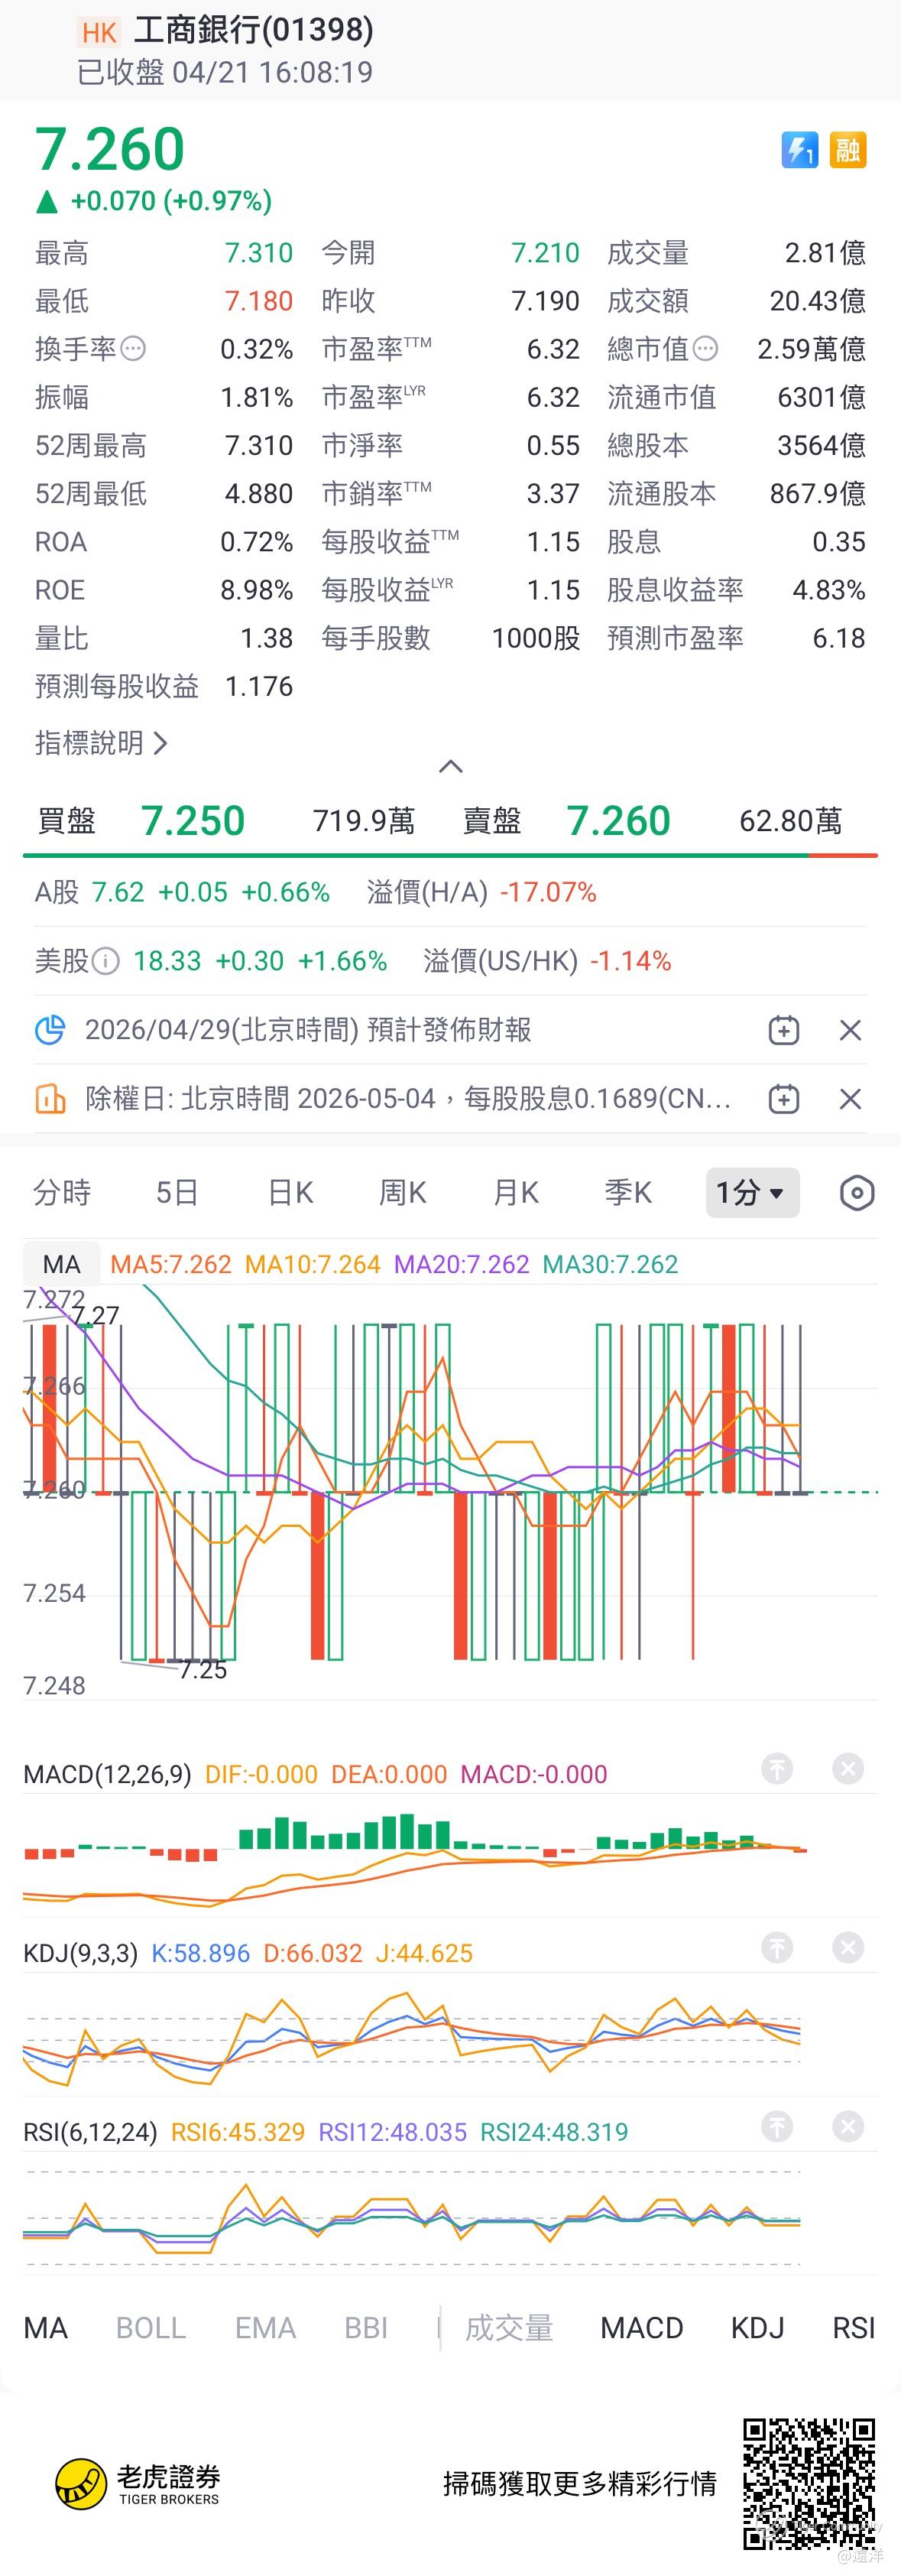The image size is (901, 2576).
Task: Open info icon beside 換手率
Action: pos(133,349)
